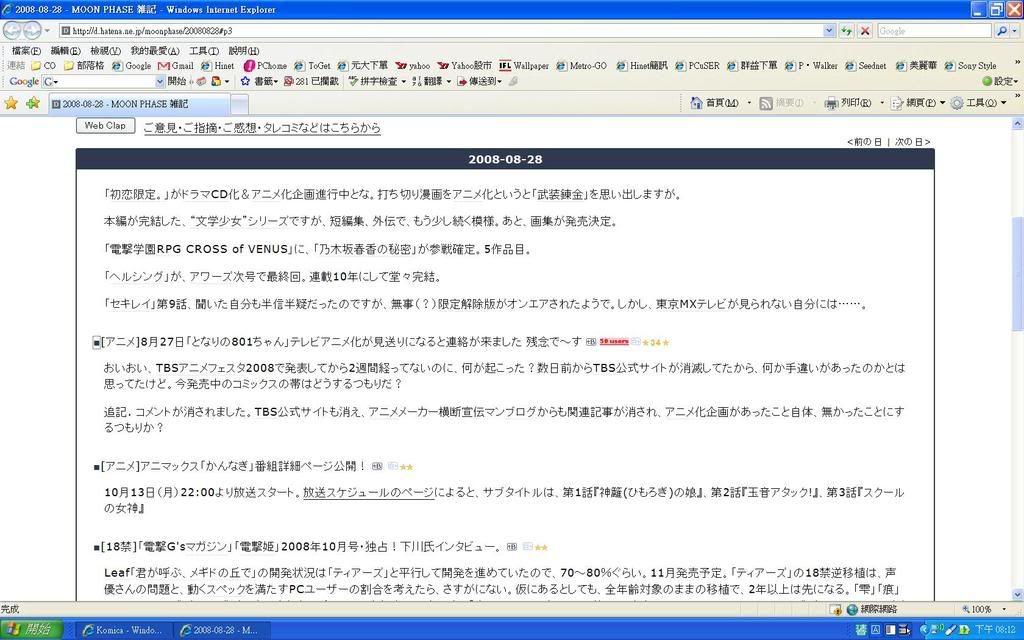Open the CO favorites folder
Screen dimensions: 1024x640
(44, 66)
